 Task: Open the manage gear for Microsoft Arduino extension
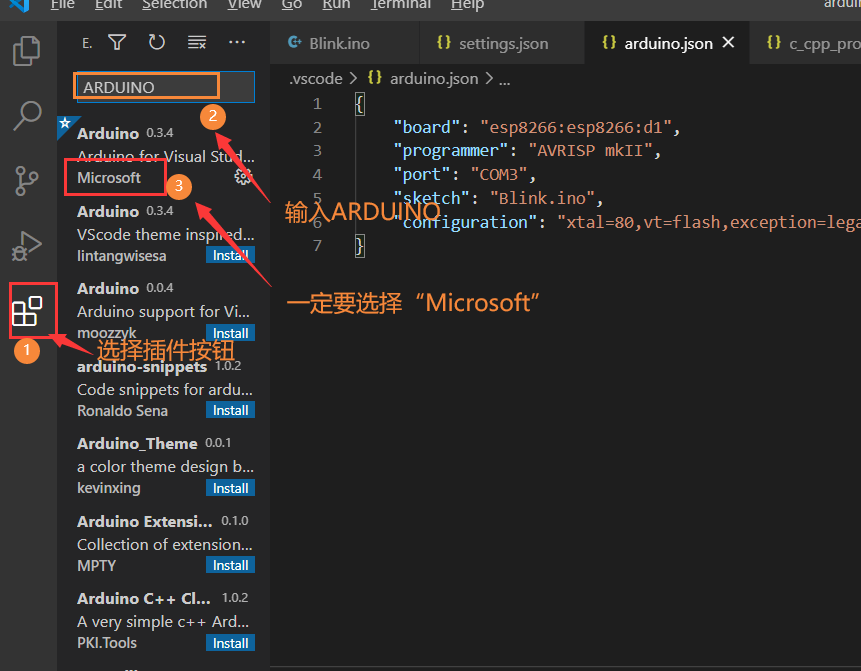[x=243, y=176]
